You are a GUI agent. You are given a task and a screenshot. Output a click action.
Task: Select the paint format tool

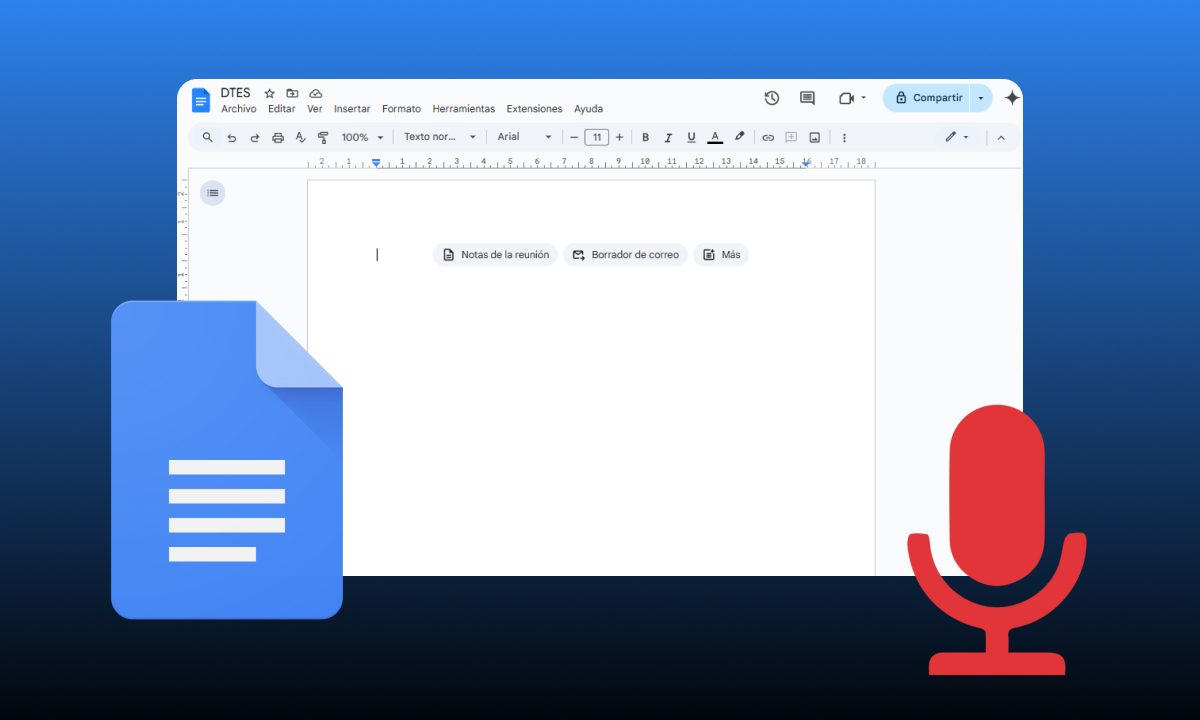pos(323,137)
